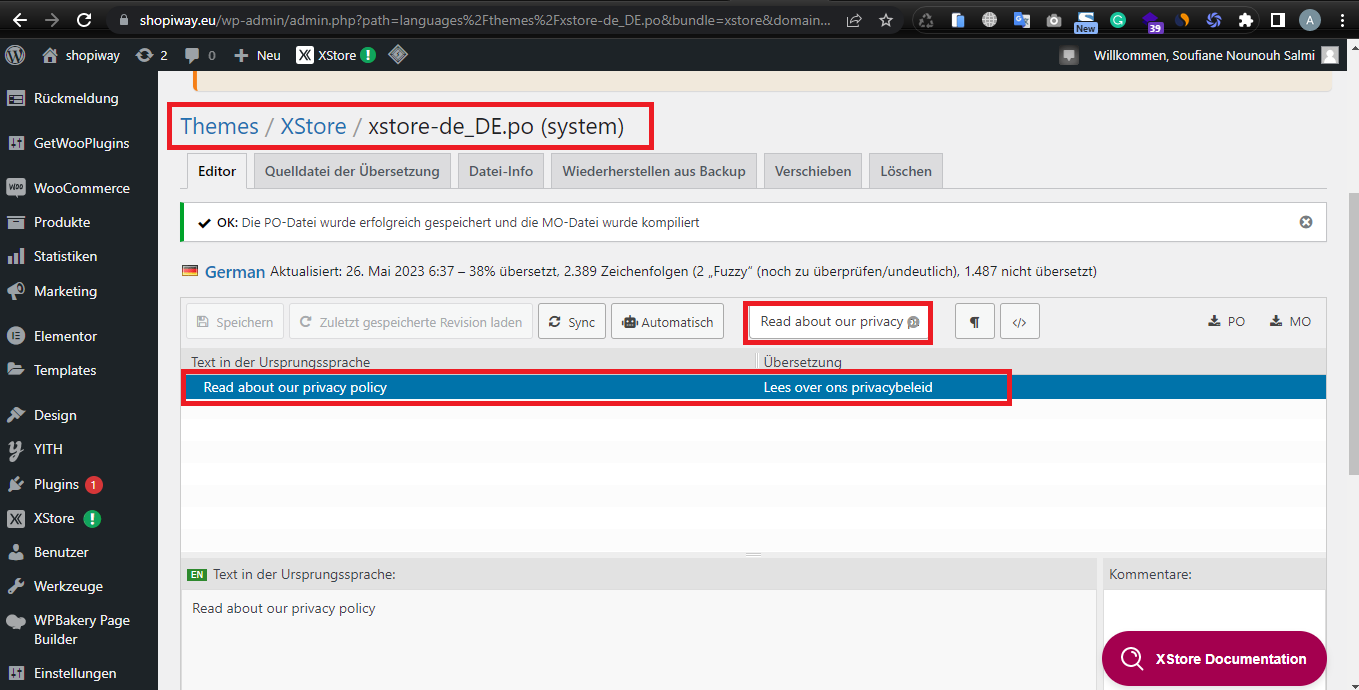Click into the Kommentare field
1359x690 pixels.
(x=1214, y=640)
